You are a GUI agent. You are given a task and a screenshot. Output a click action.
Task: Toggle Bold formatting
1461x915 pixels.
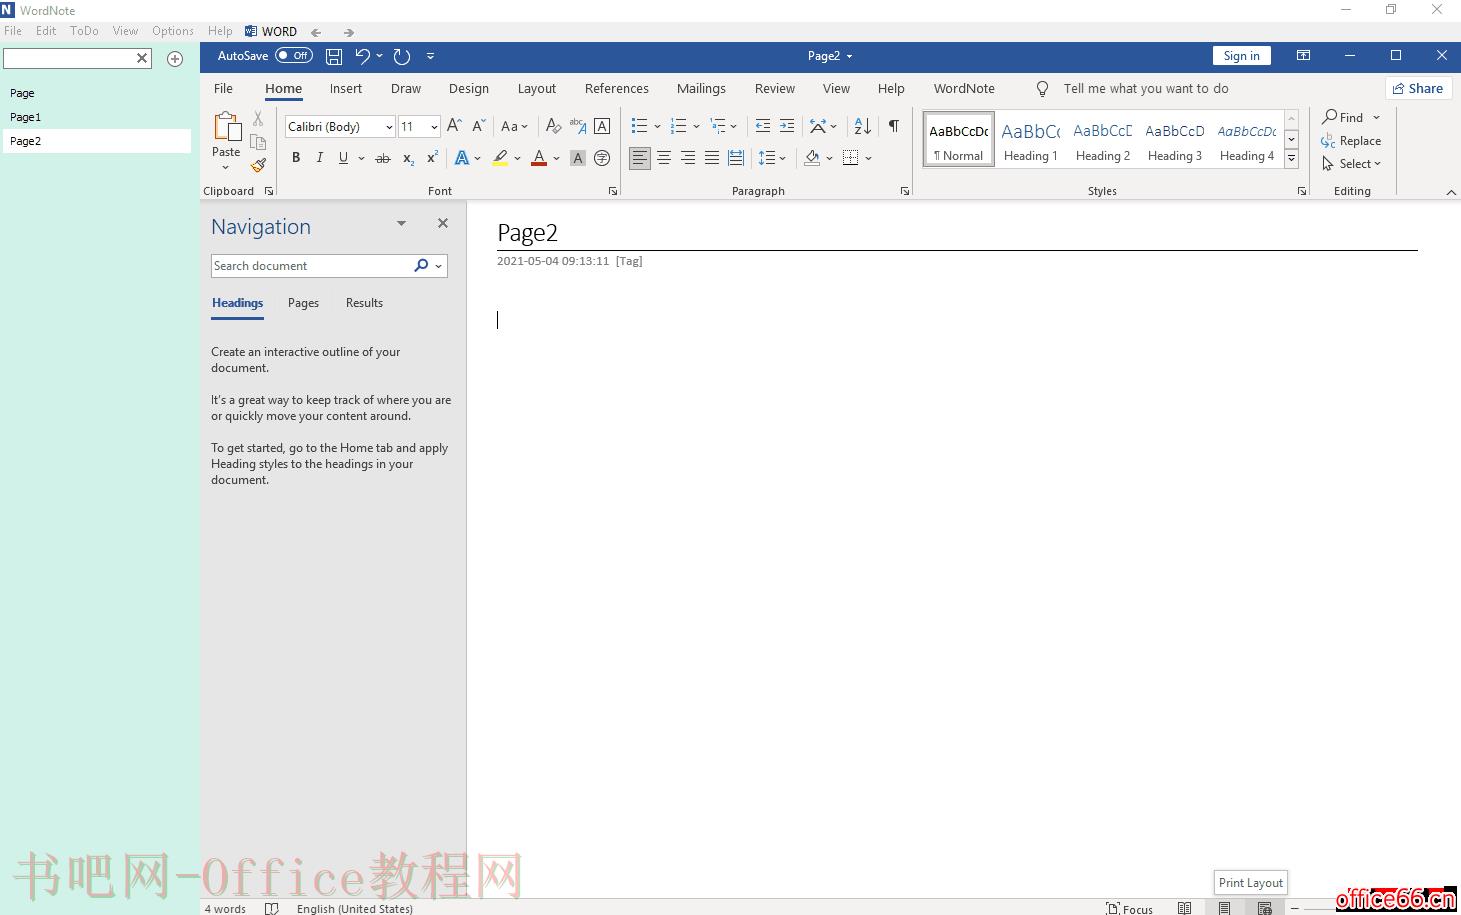pos(296,158)
